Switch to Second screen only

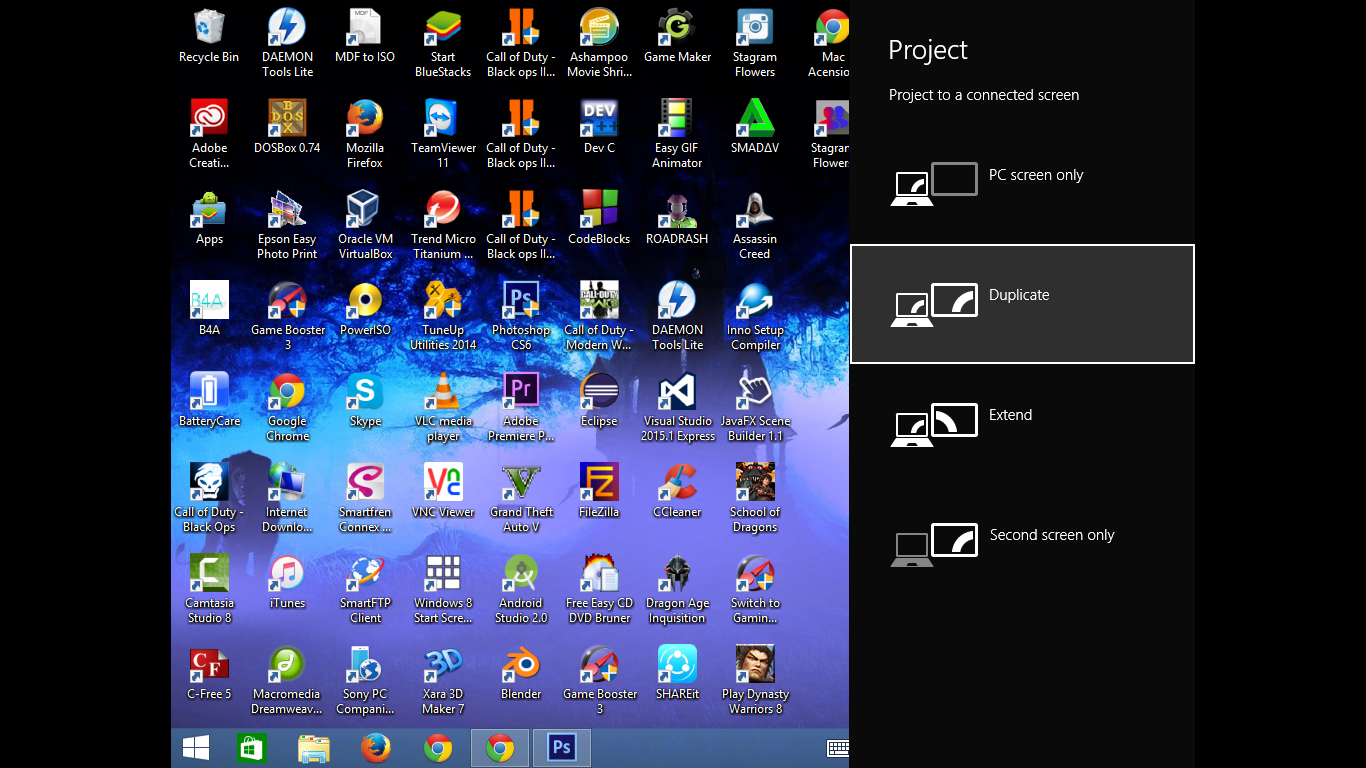coord(1022,544)
